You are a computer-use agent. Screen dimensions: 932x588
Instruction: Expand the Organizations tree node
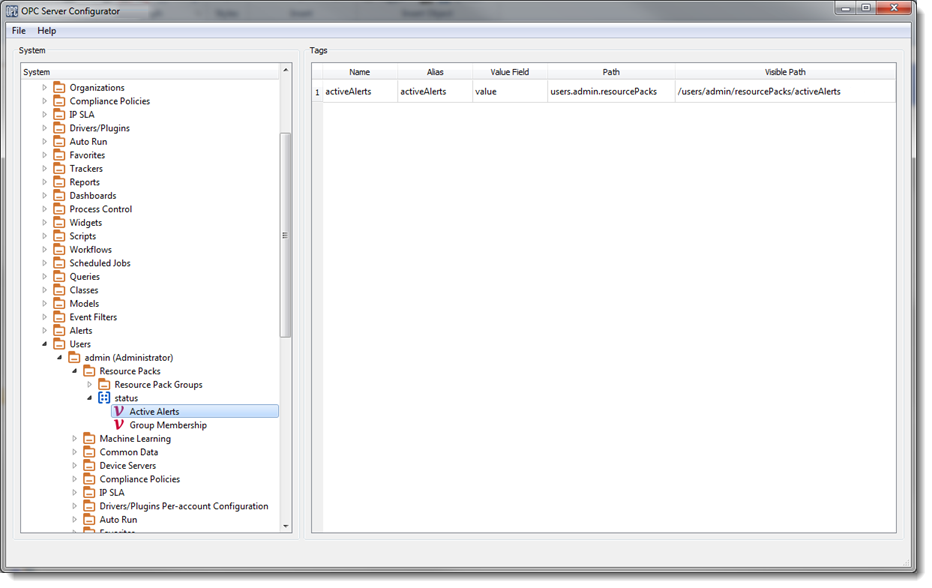44,88
